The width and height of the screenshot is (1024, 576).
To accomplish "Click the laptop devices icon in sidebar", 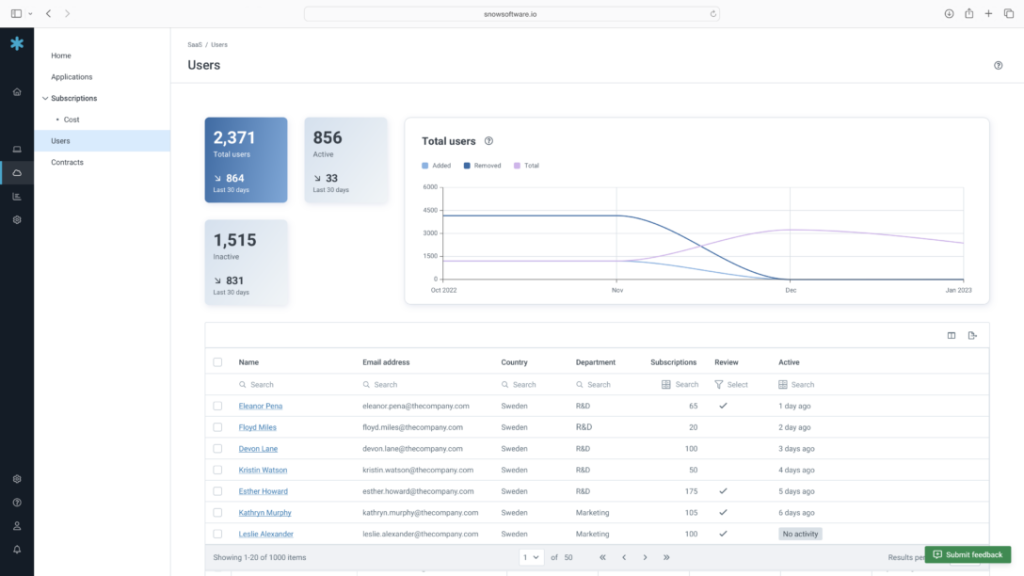I will [16, 148].
